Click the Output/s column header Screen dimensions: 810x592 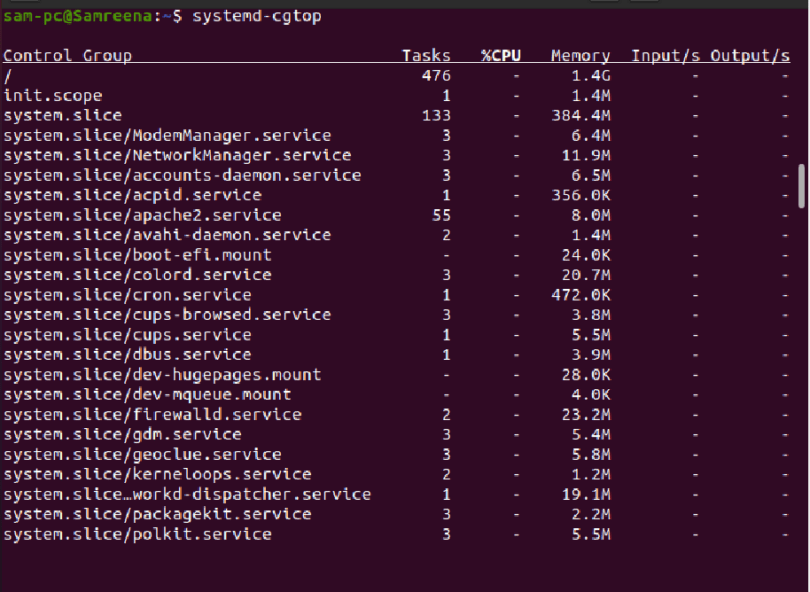tap(750, 55)
